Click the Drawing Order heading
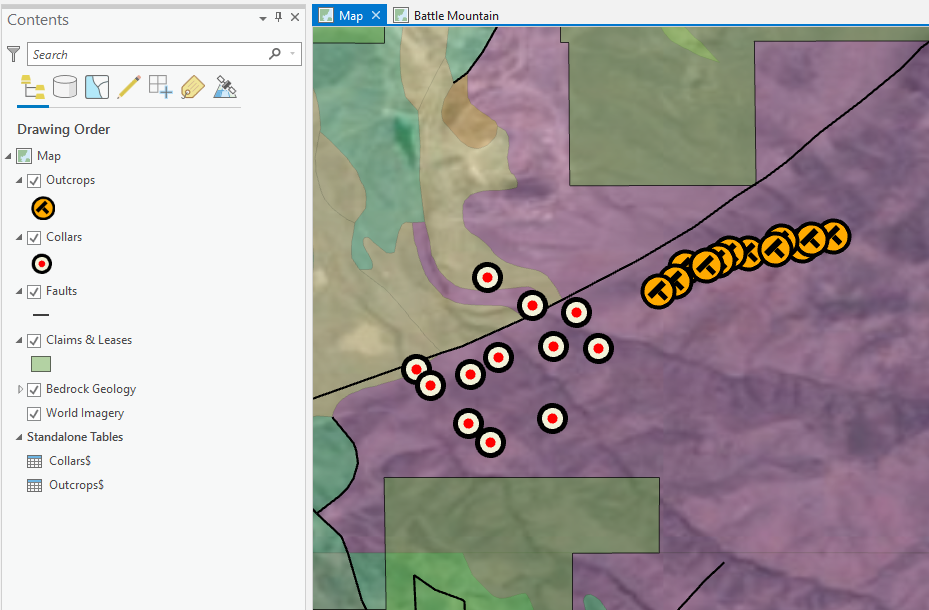929x610 pixels. point(63,129)
